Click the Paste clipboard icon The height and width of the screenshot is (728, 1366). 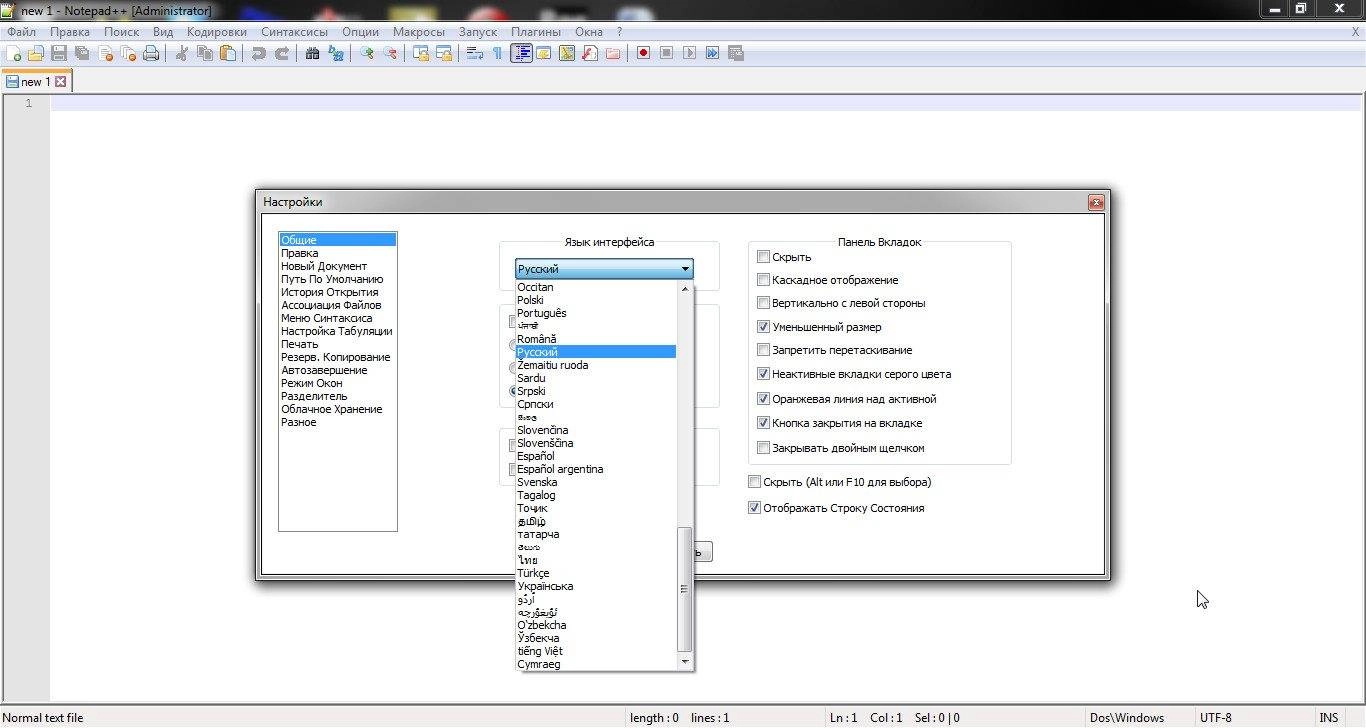point(228,53)
